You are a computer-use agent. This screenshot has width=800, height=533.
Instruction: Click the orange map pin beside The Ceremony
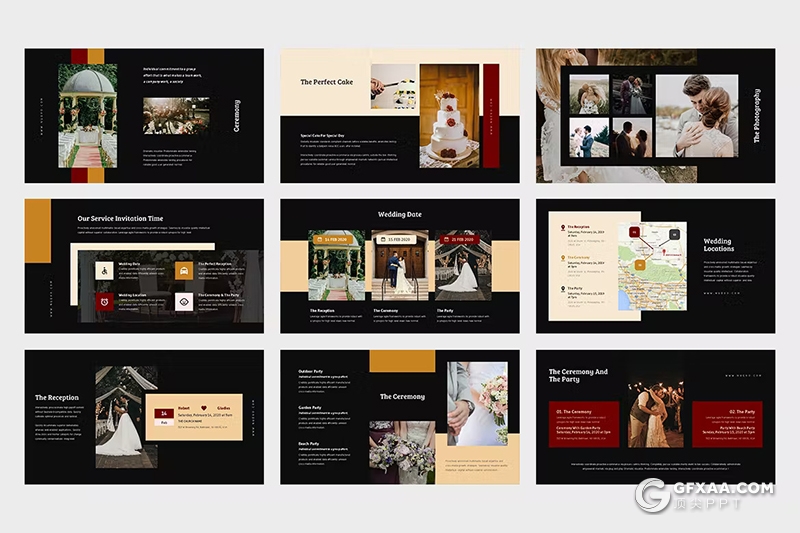click(x=562, y=258)
